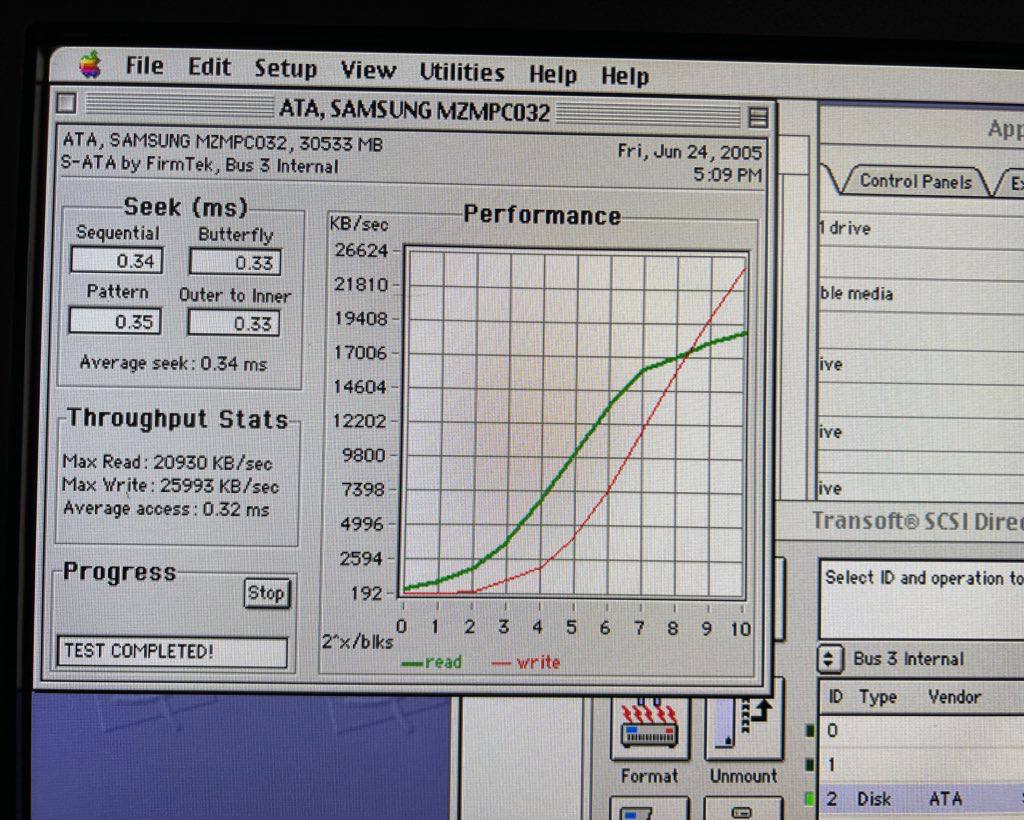The image size is (1024, 820).
Task: Click the Outer to Inner seek field
Action: point(234,323)
